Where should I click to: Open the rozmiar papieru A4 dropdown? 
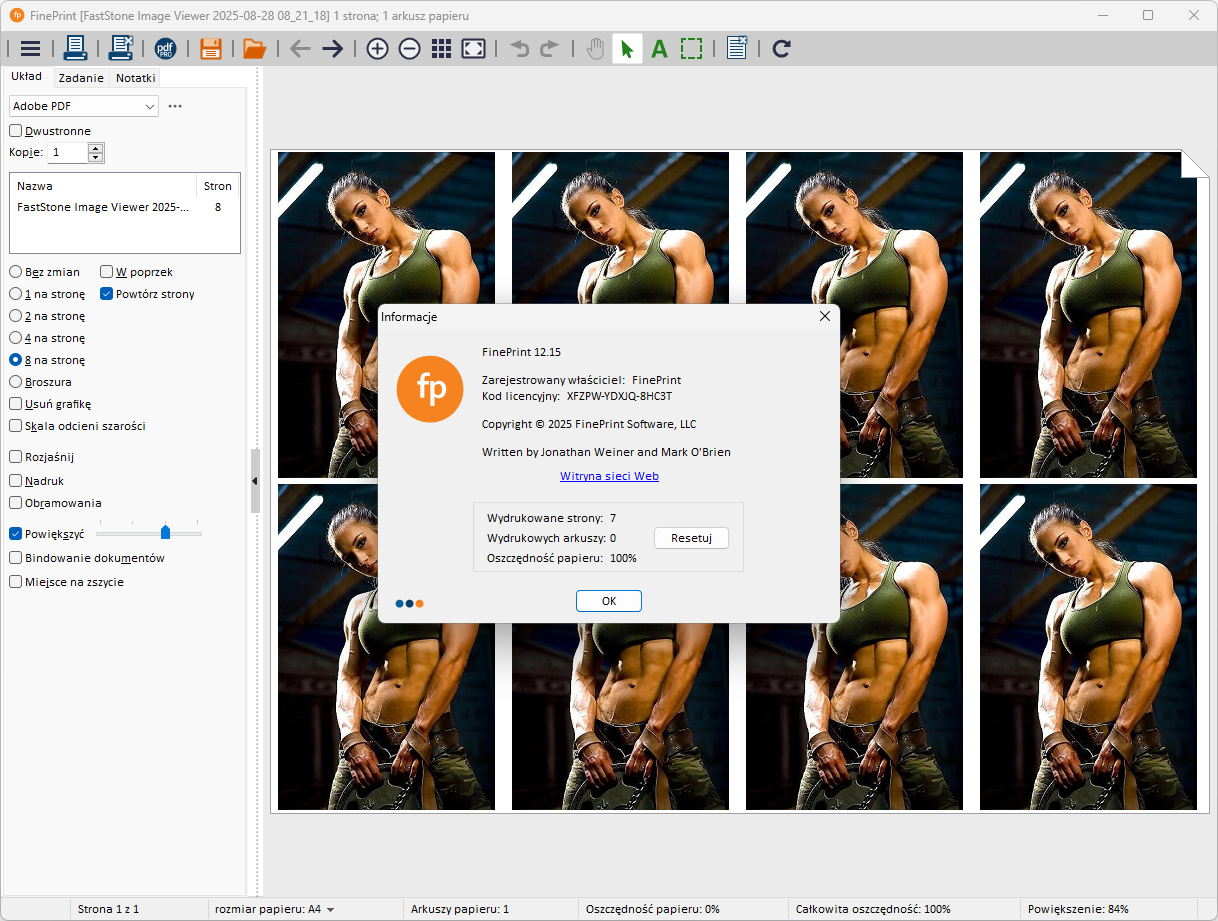(274, 909)
